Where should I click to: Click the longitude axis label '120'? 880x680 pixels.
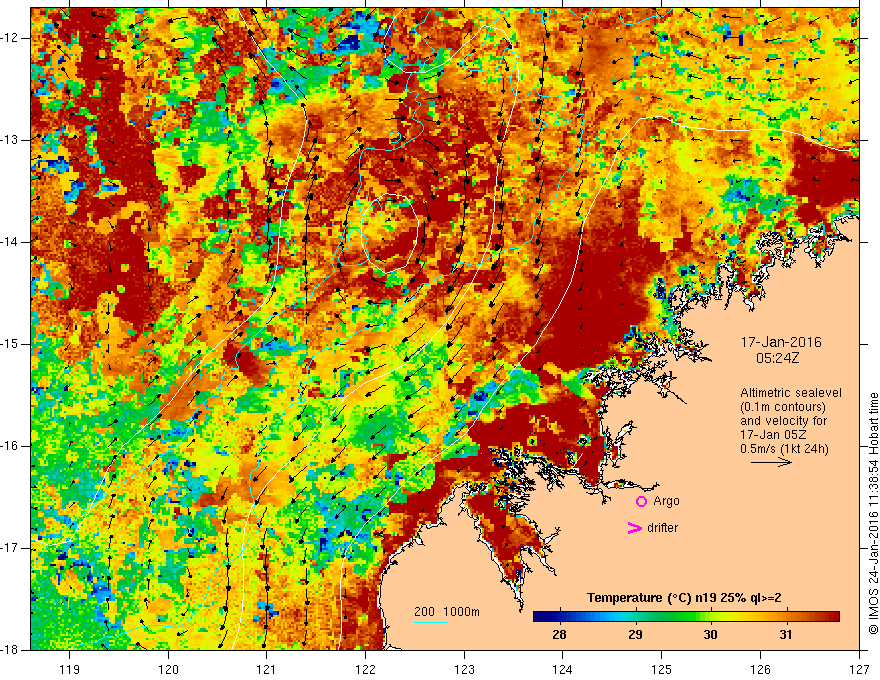168,669
